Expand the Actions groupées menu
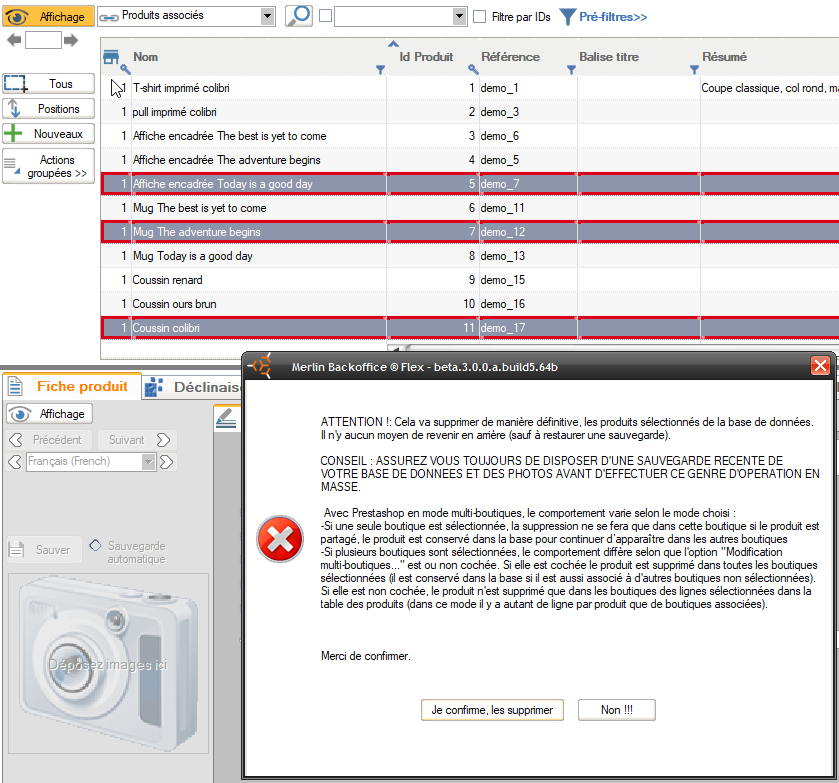 [49, 166]
